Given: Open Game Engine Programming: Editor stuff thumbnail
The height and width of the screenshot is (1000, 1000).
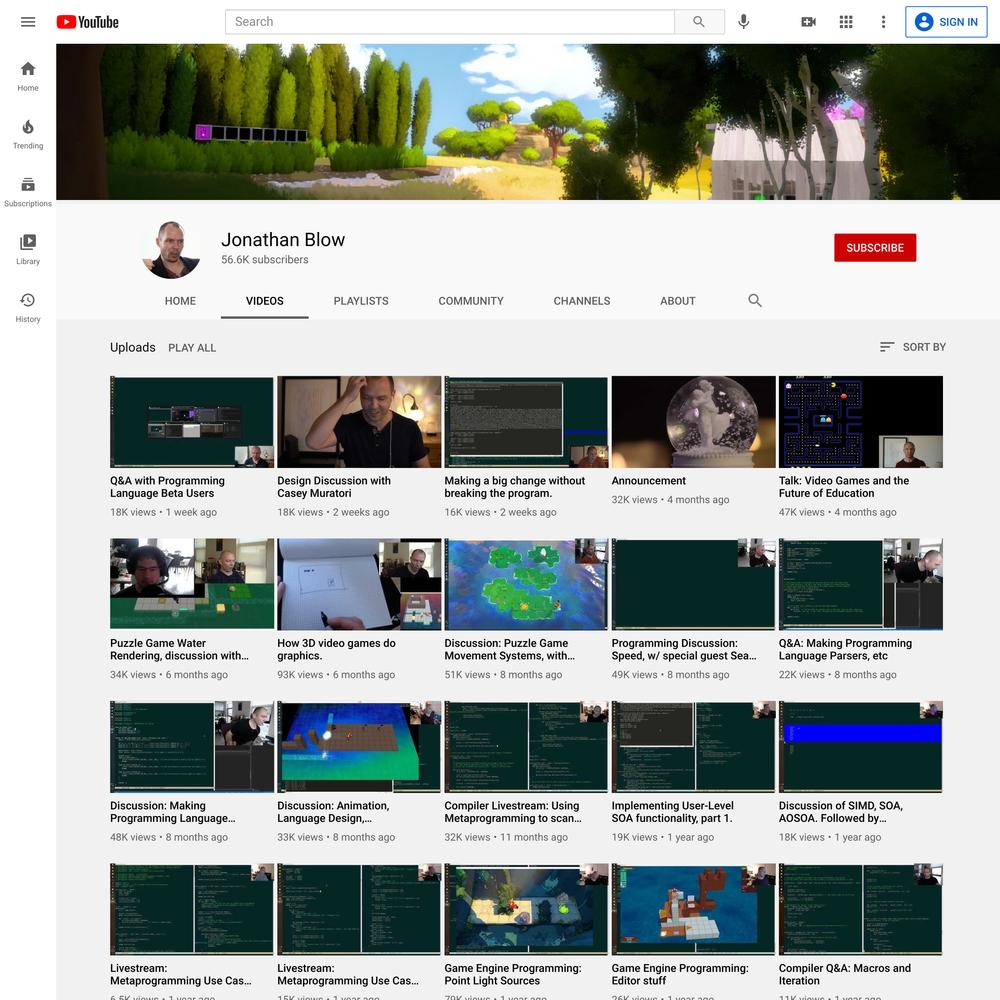Looking at the screenshot, I should coord(693,909).
